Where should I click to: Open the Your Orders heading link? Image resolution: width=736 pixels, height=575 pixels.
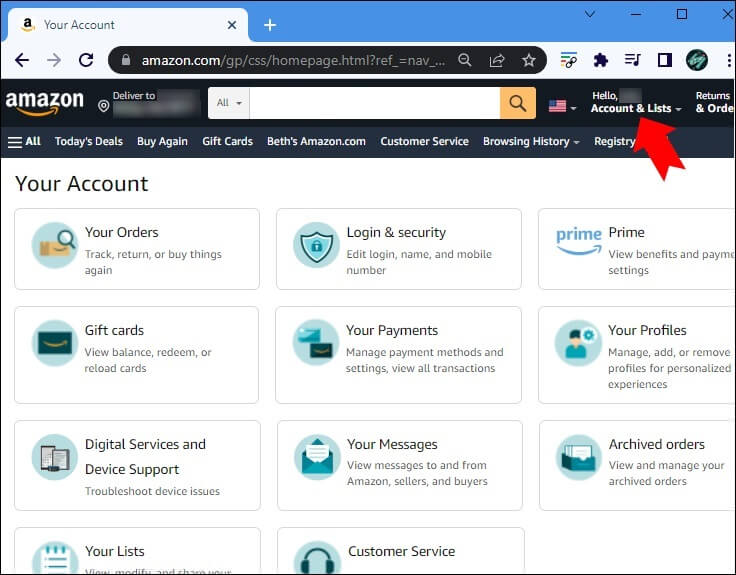(122, 232)
